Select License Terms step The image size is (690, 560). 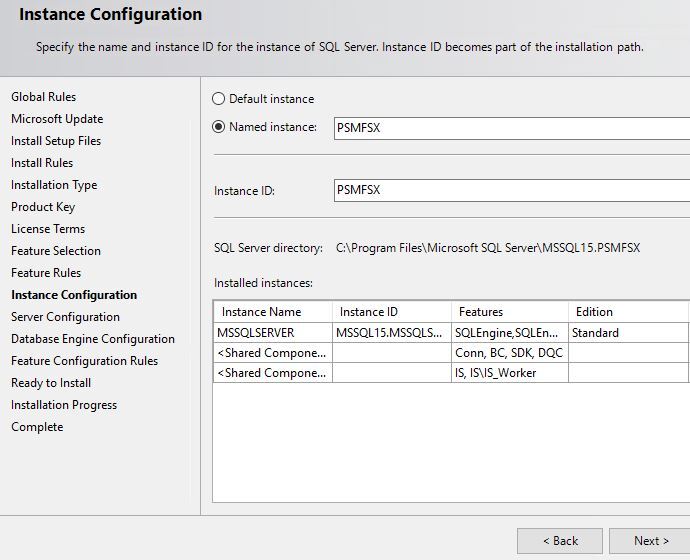point(48,229)
